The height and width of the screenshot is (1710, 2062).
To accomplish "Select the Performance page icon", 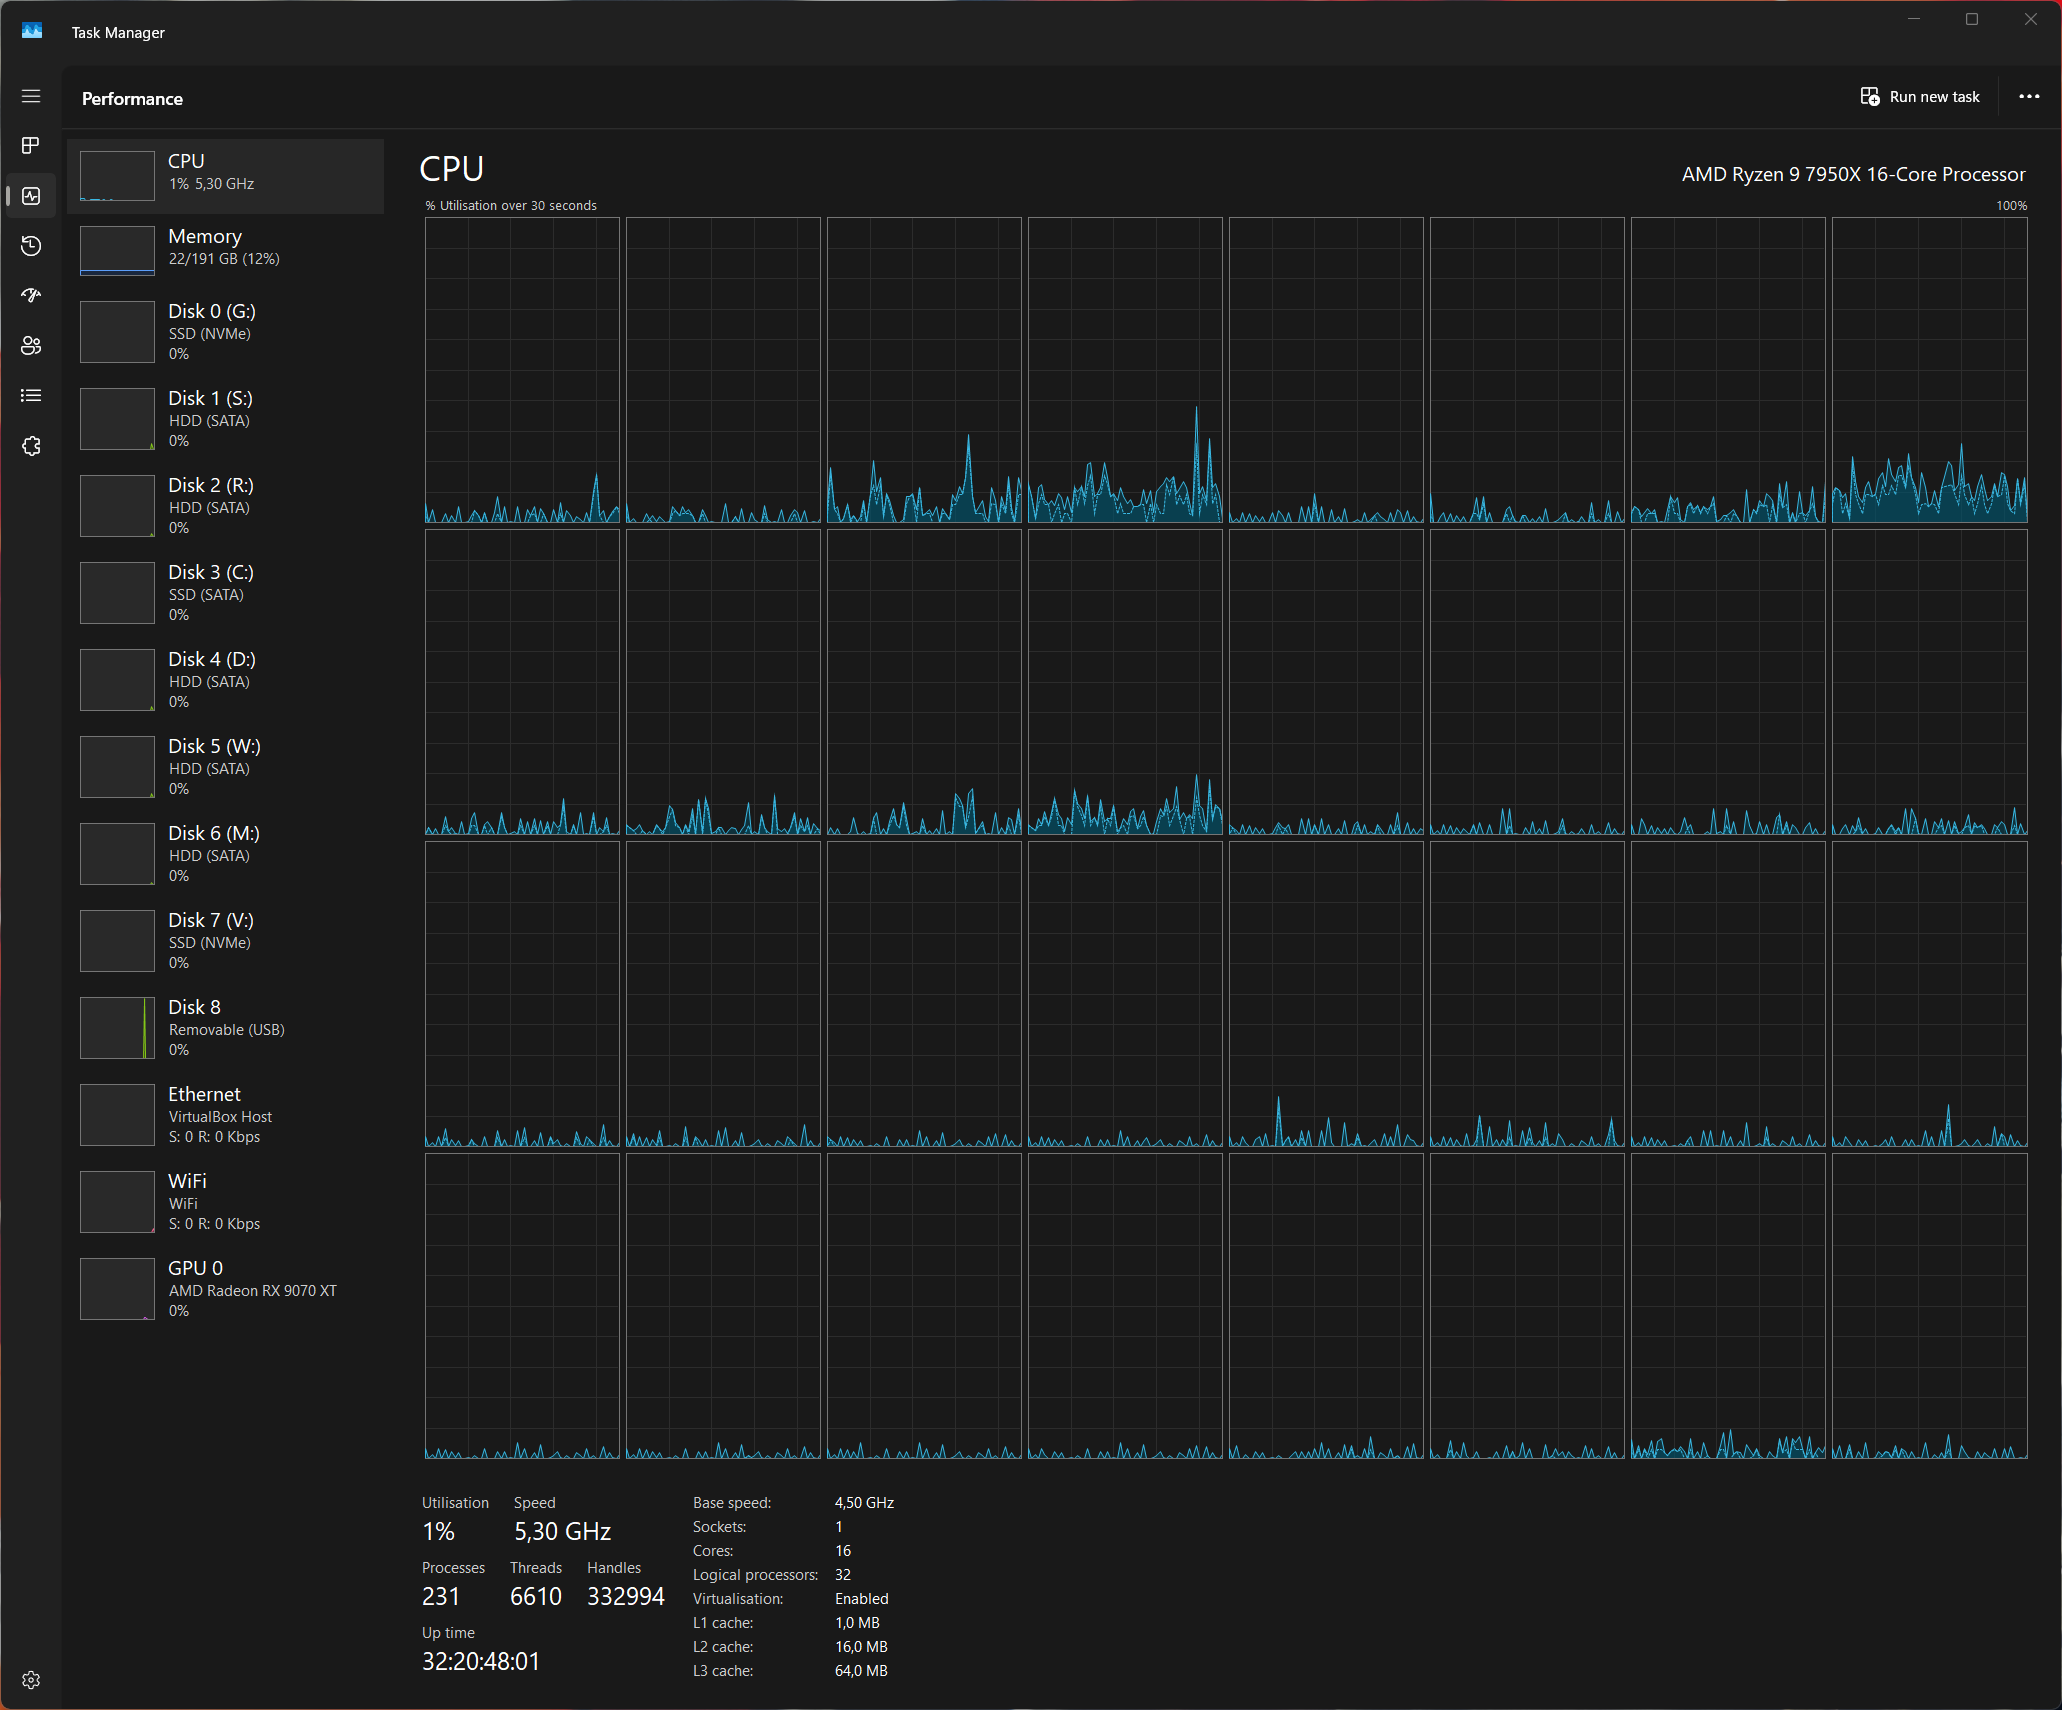I will [31, 196].
